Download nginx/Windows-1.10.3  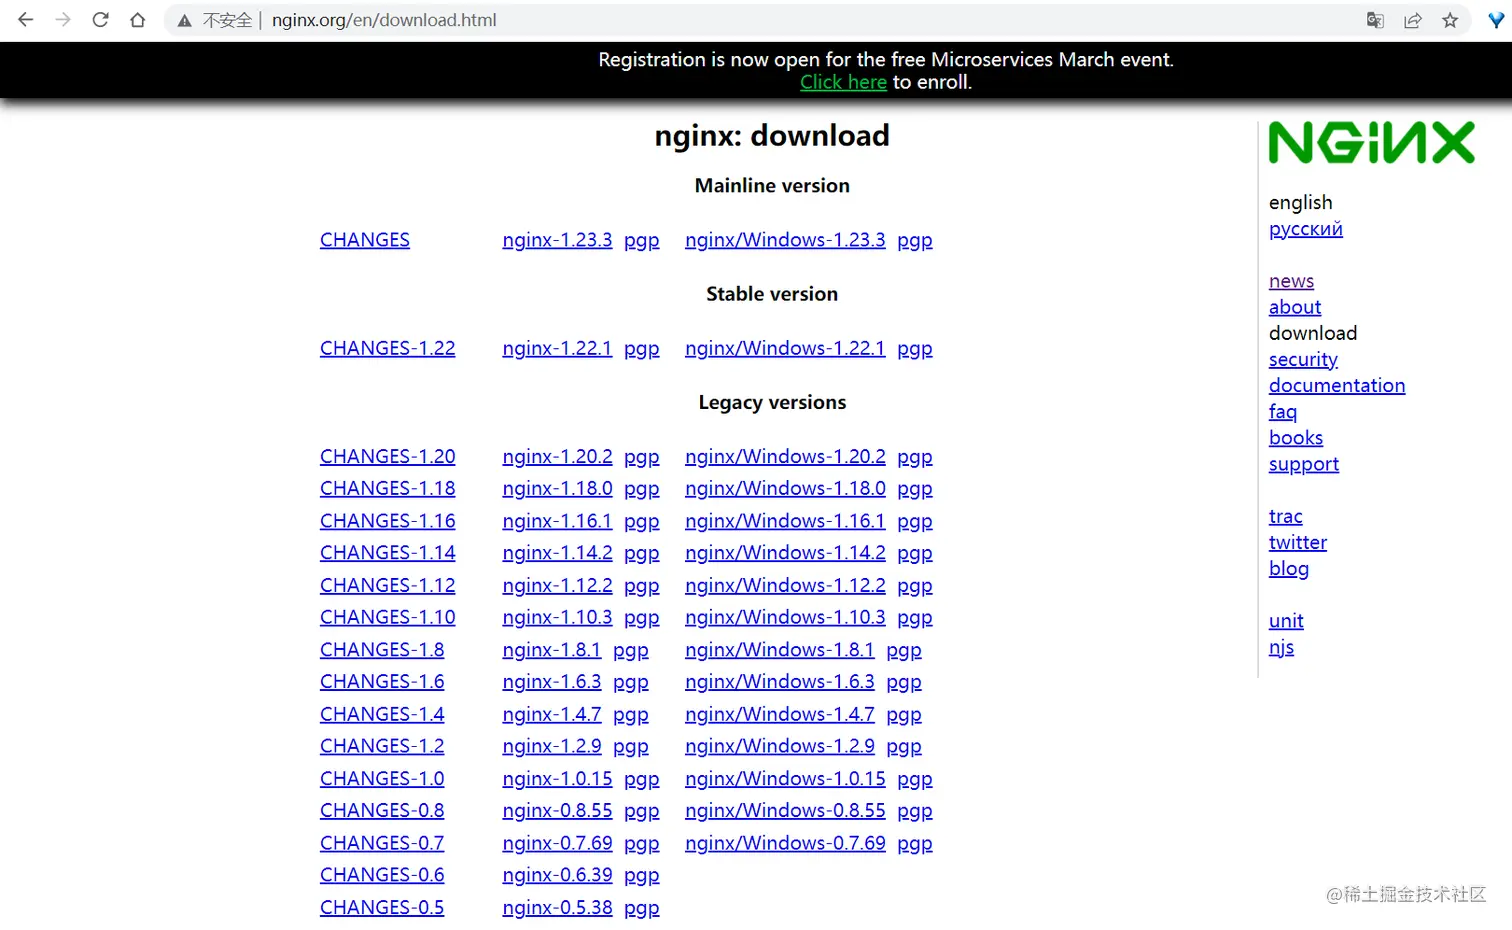click(x=785, y=617)
